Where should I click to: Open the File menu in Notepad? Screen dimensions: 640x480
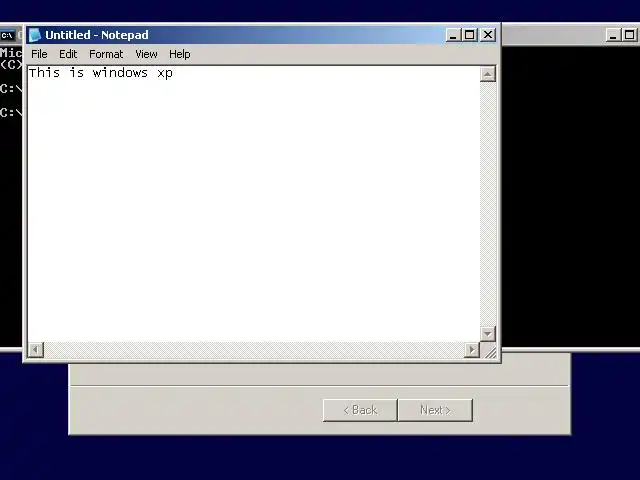[39, 54]
